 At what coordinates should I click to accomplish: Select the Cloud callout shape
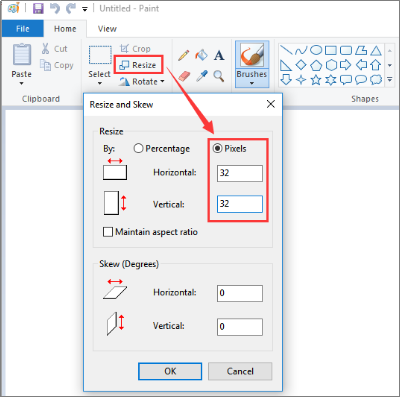tap(376, 80)
